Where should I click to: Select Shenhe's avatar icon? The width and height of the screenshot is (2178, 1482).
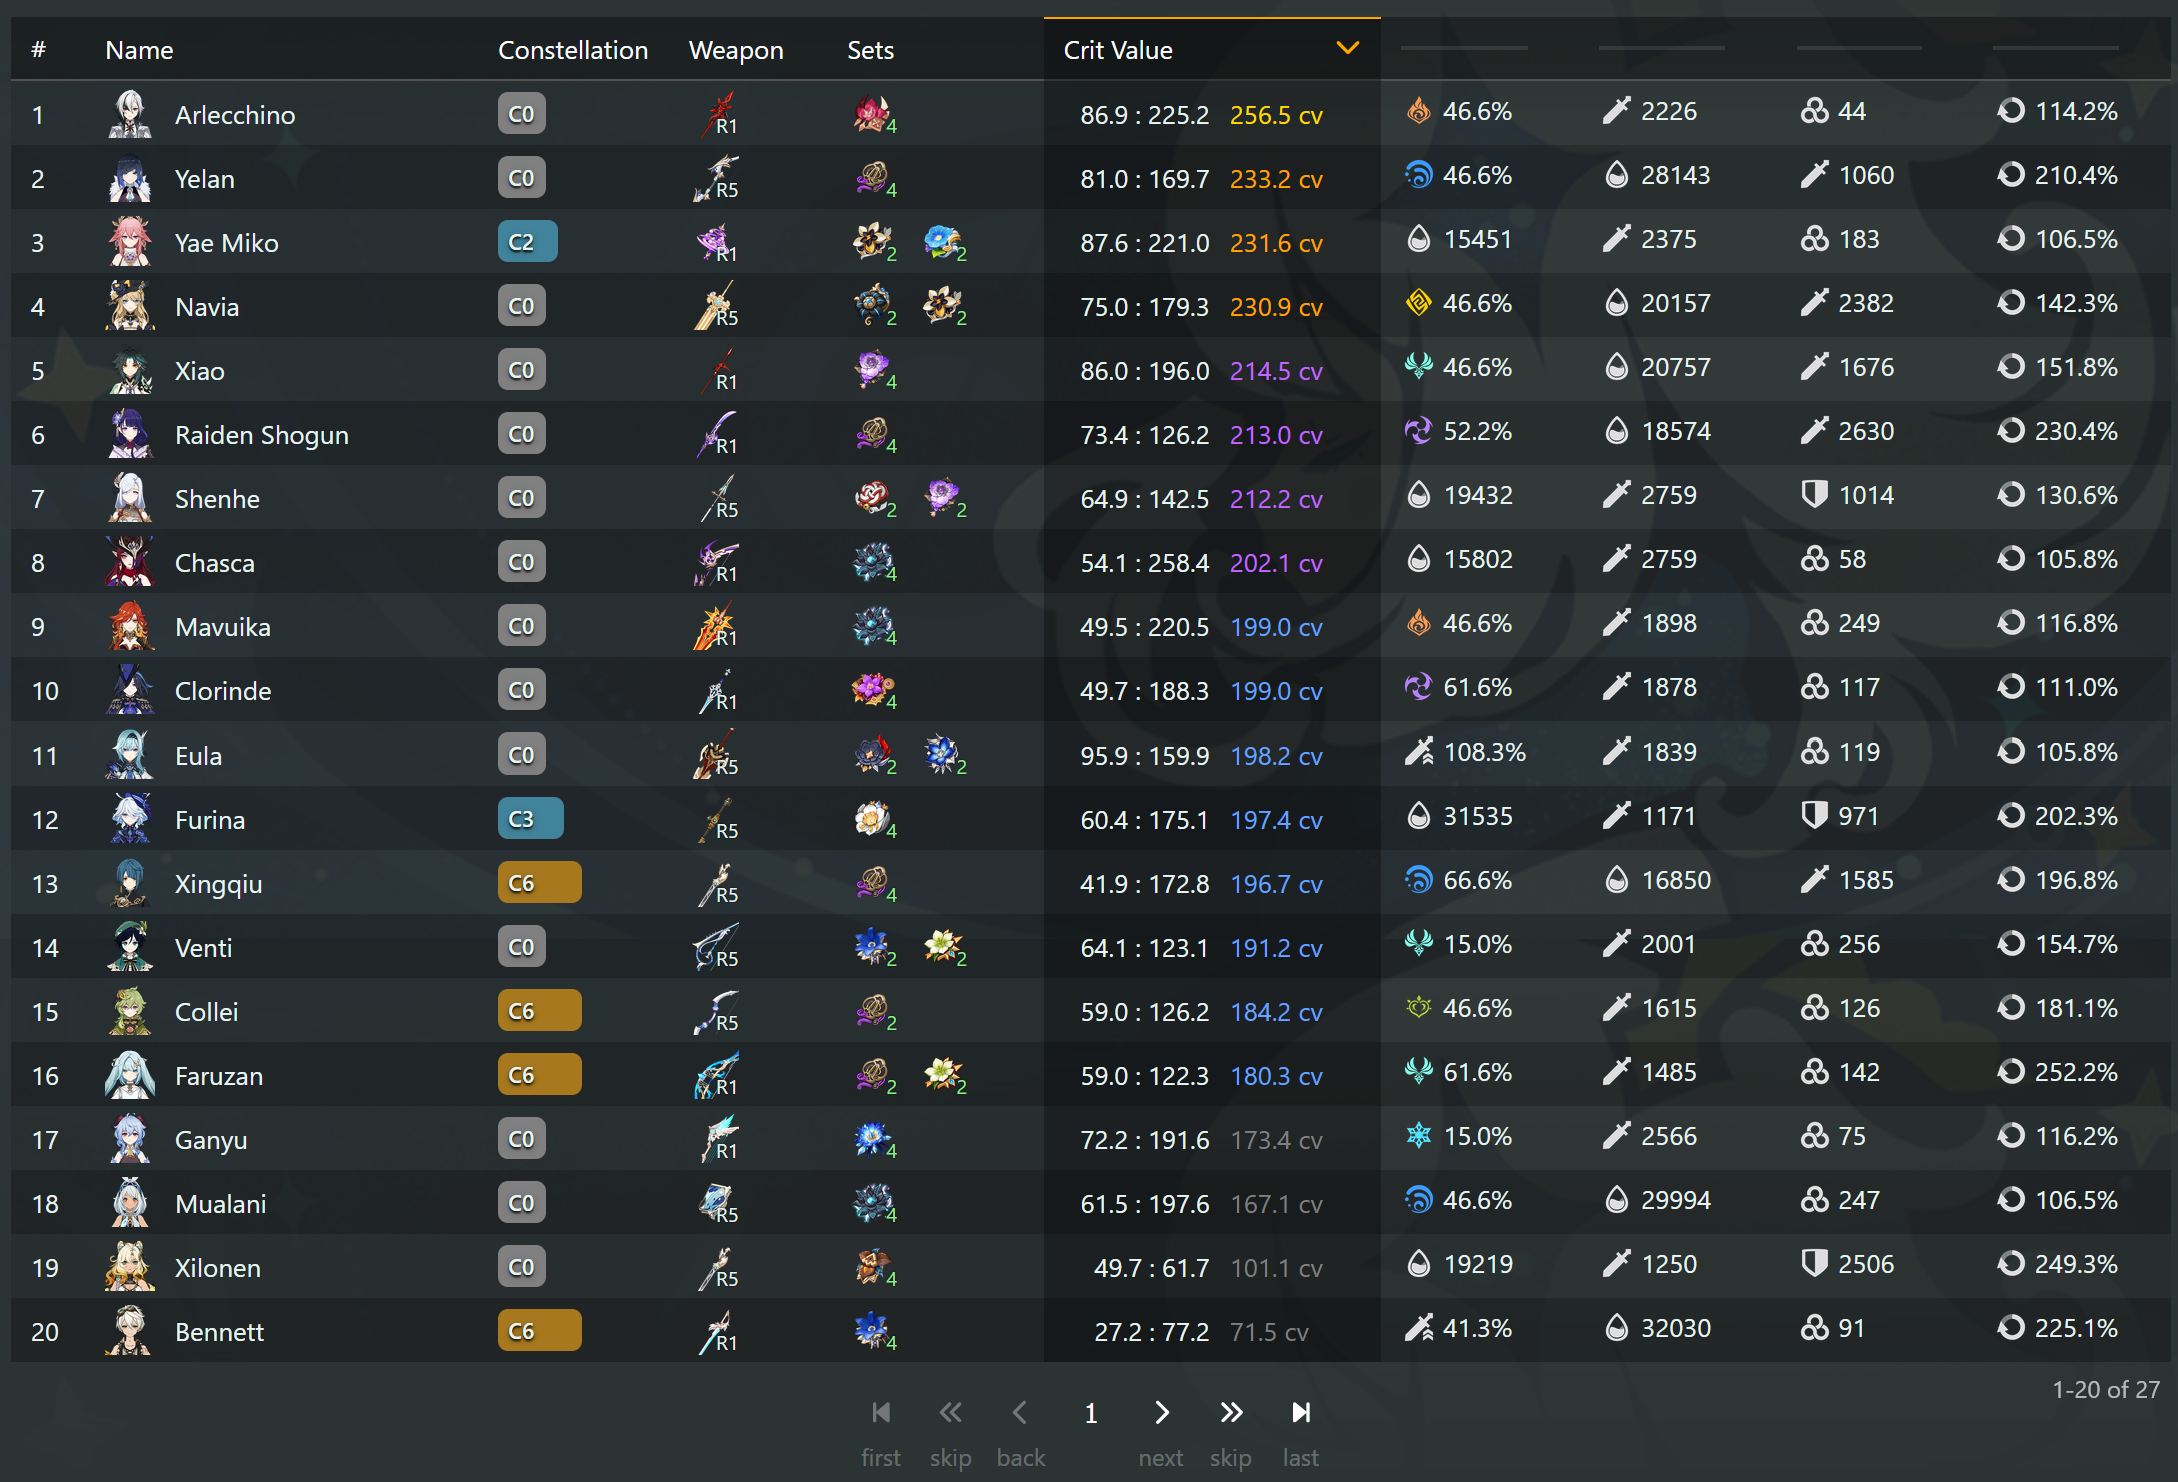pyautogui.click(x=130, y=498)
